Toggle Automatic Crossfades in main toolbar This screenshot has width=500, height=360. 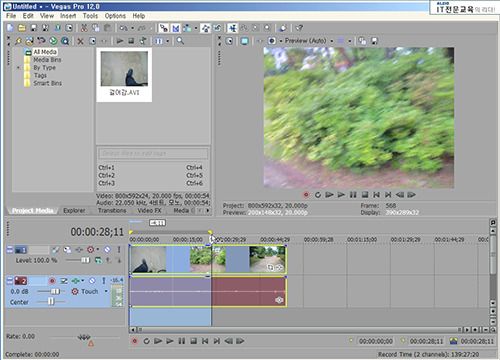pos(176,28)
